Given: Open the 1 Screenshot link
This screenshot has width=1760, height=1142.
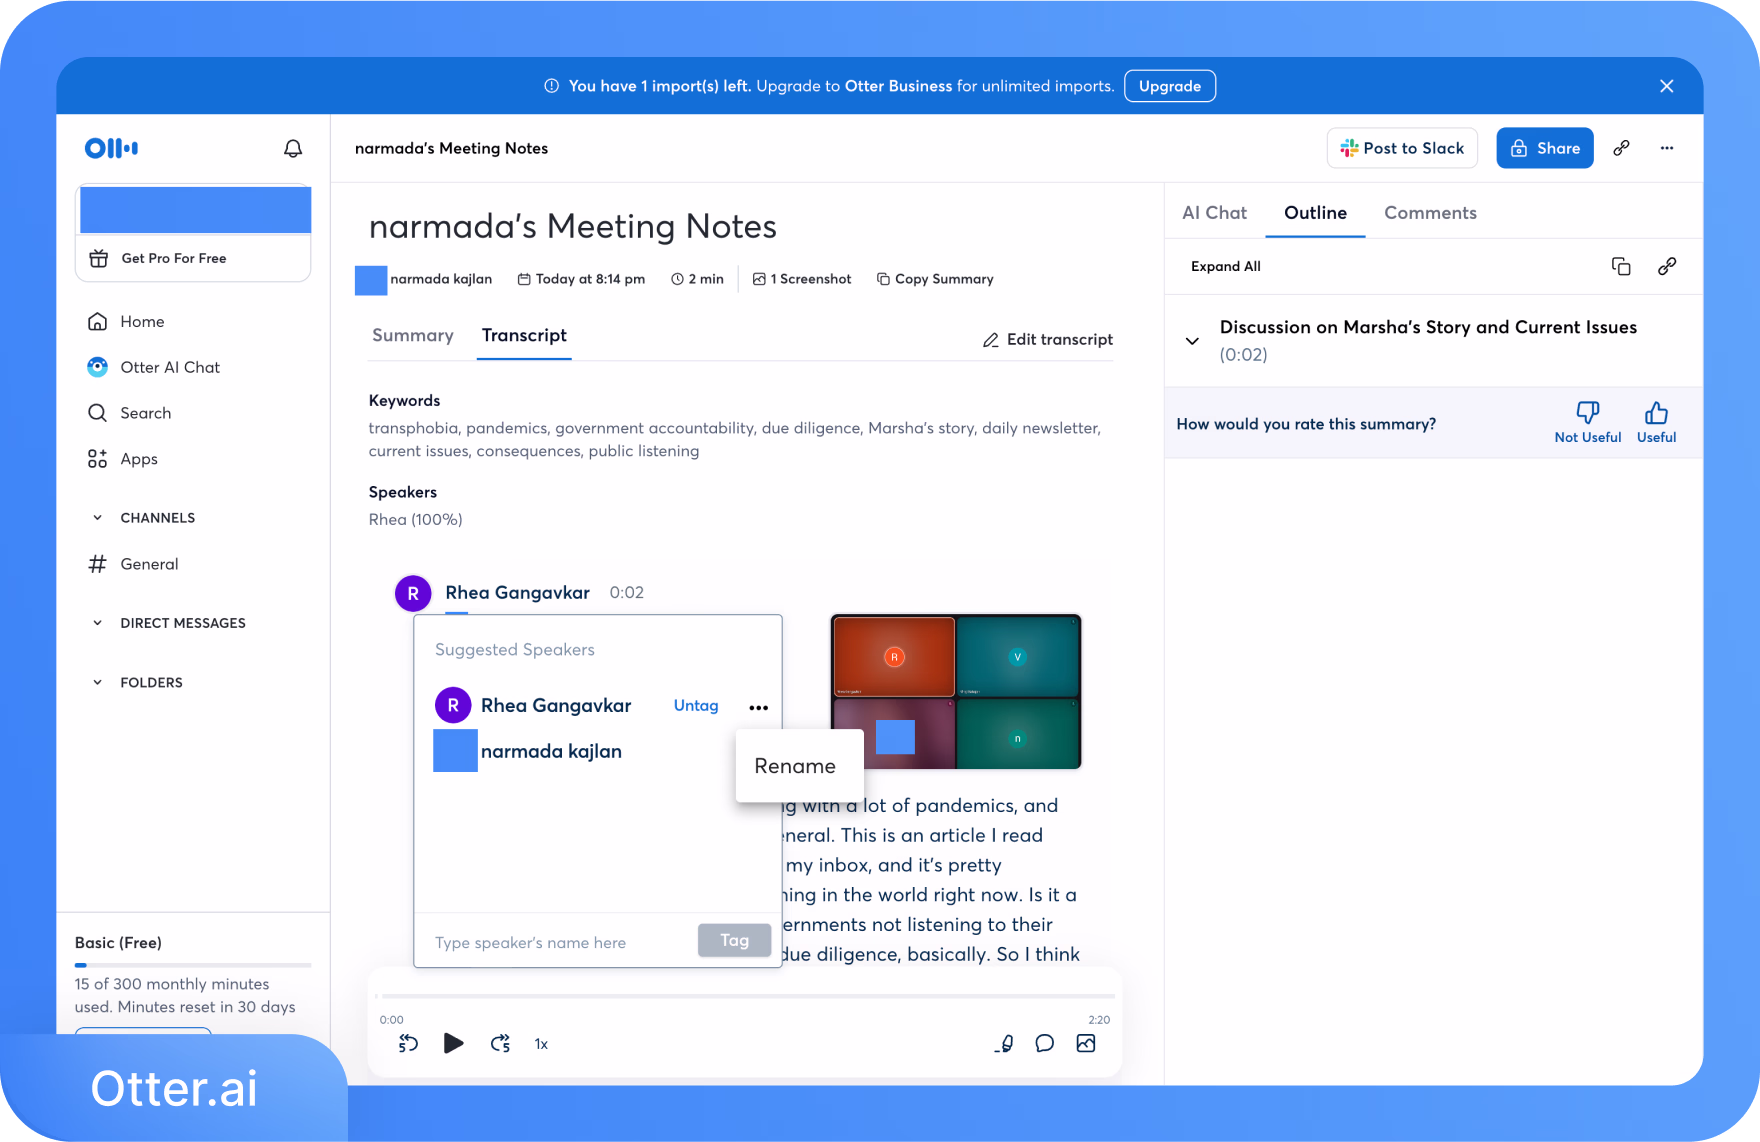Looking at the screenshot, I should pyautogui.click(x=802, y=279).
